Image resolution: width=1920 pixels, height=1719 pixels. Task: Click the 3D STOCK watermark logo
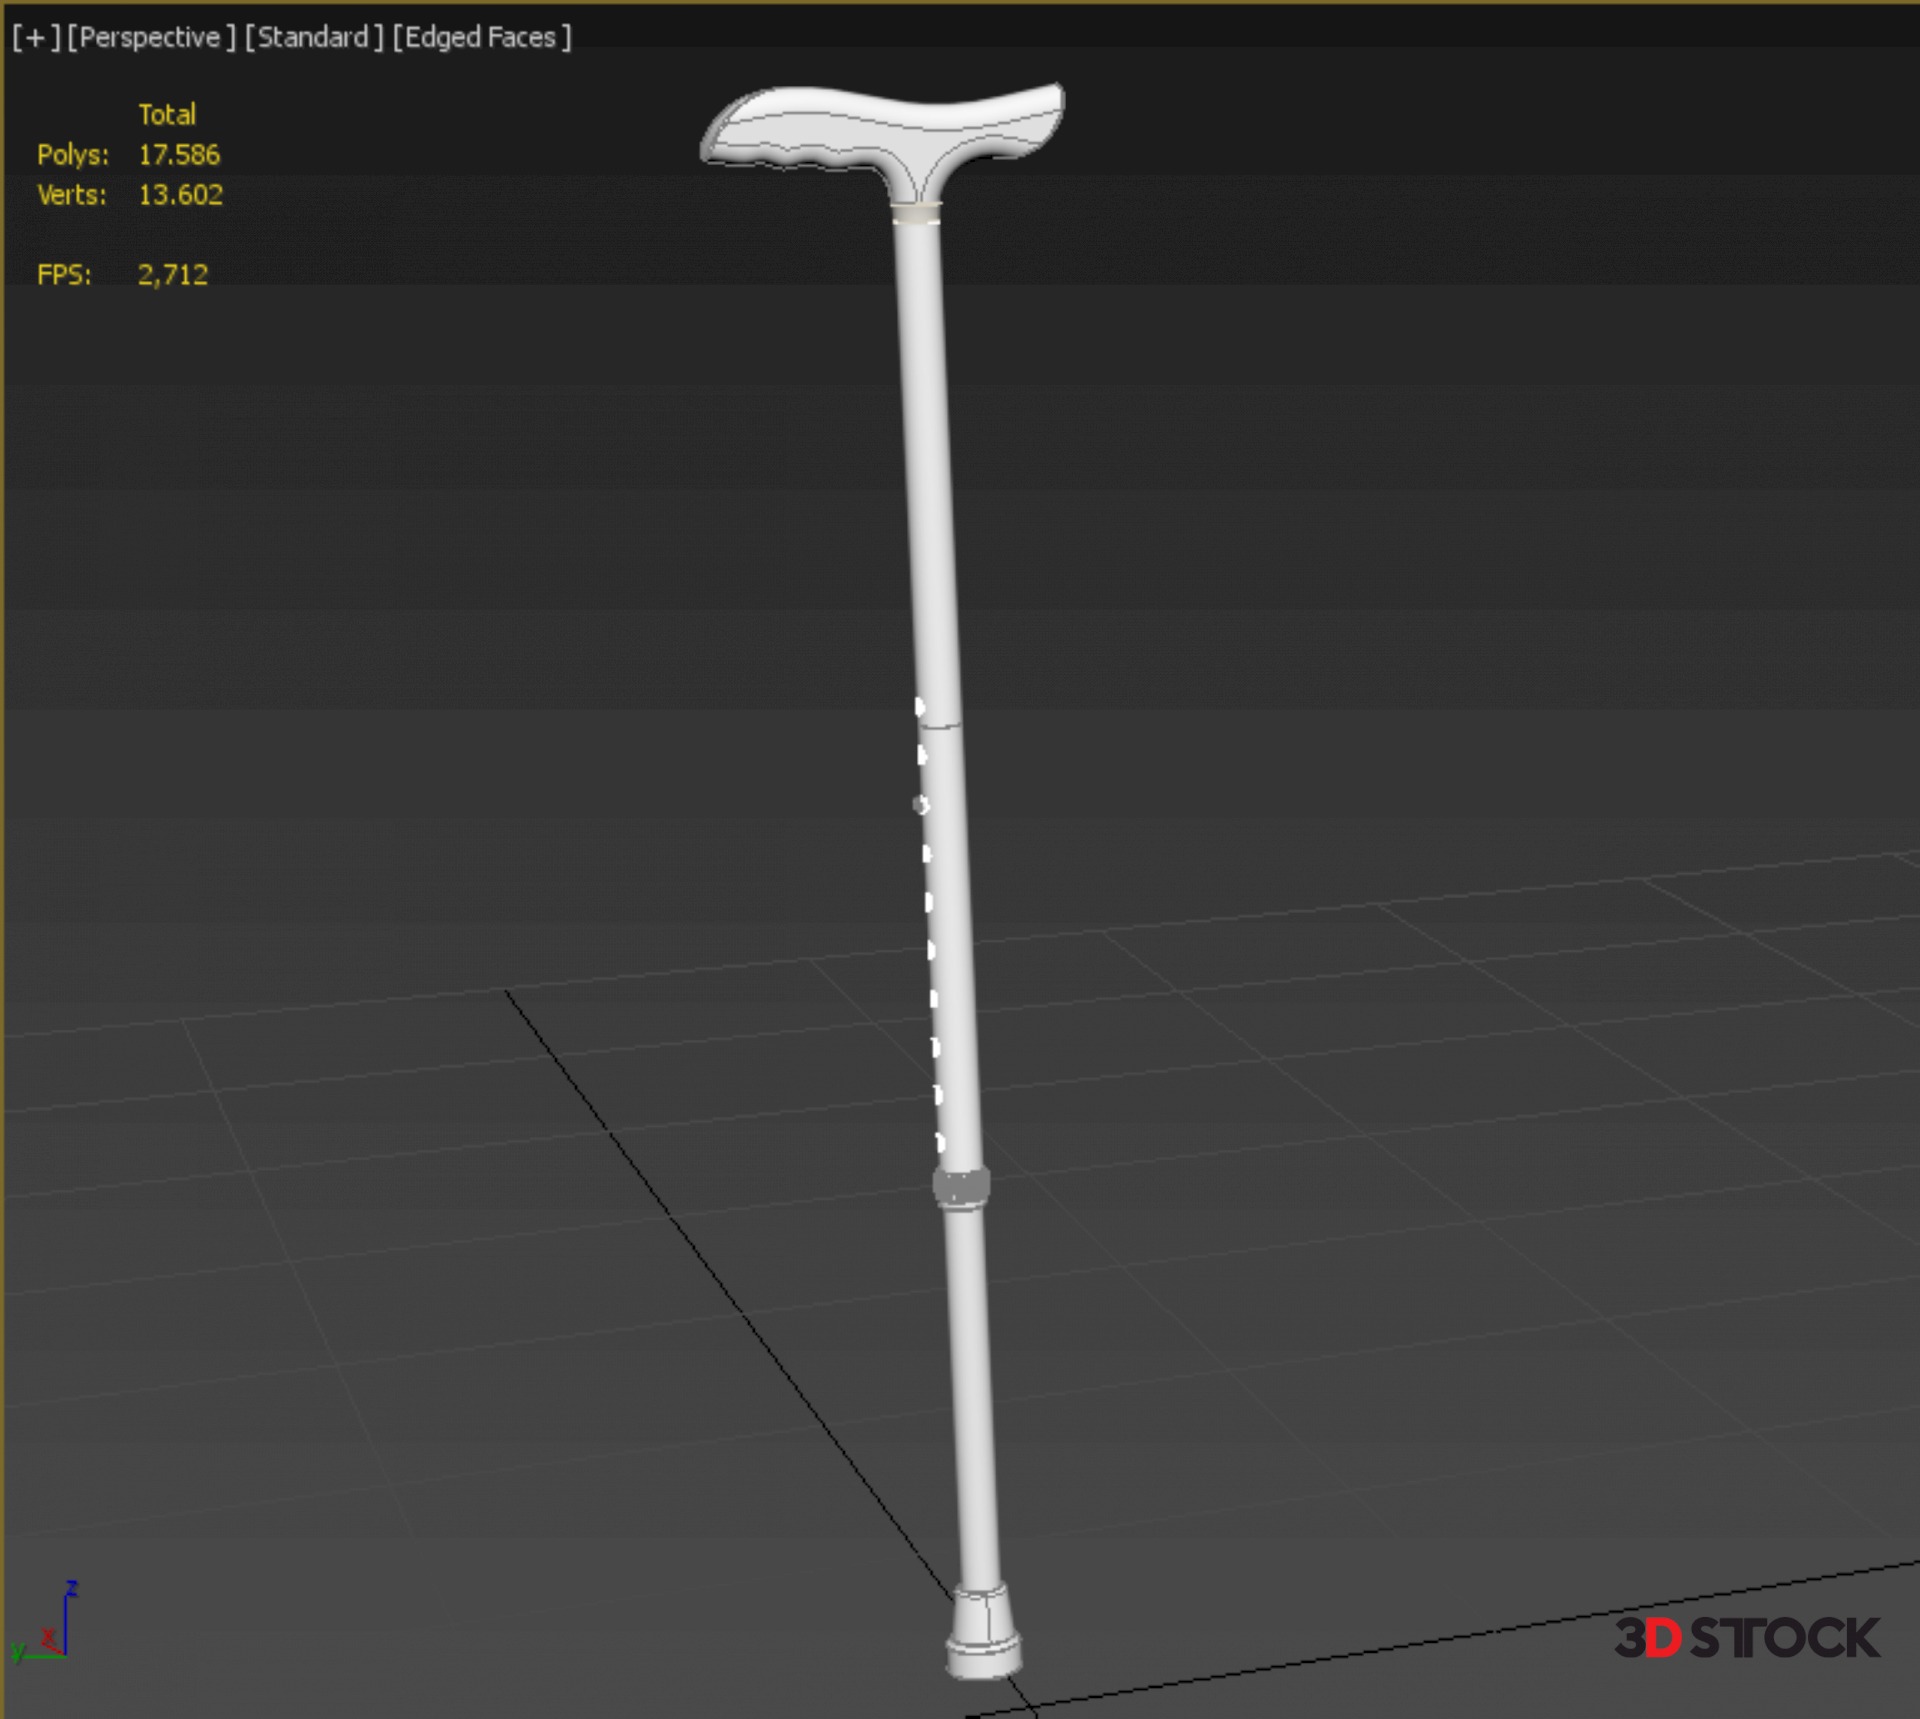tap(1746, 1638)
